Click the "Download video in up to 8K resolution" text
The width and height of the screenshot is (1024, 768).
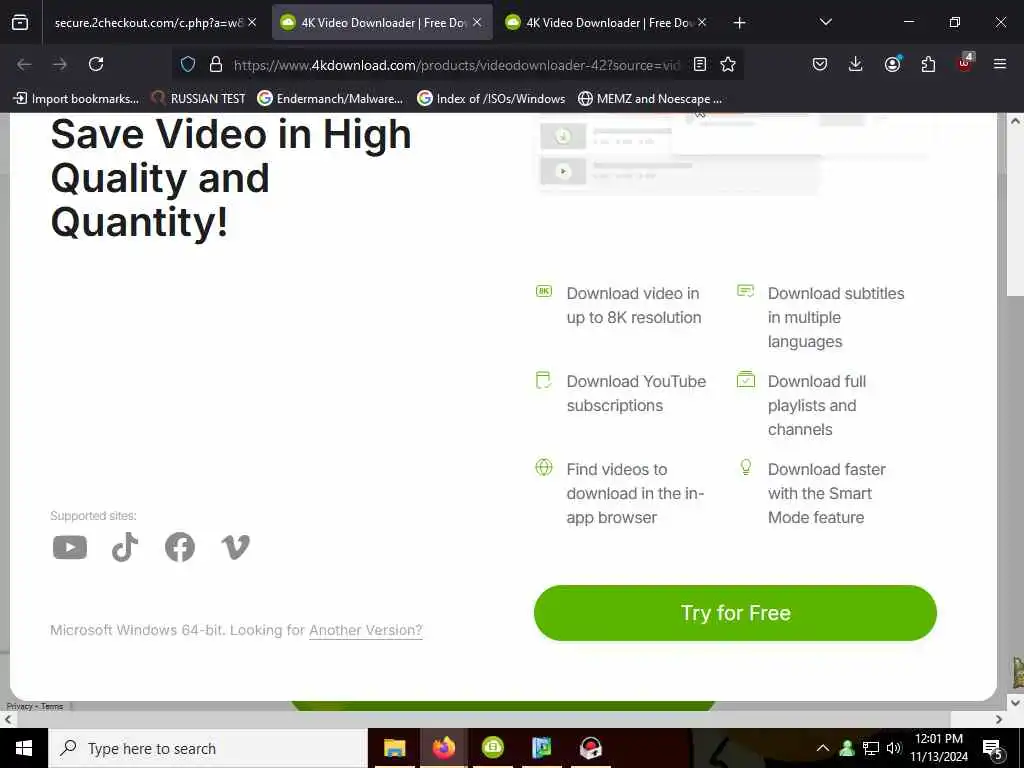[633, 306]
